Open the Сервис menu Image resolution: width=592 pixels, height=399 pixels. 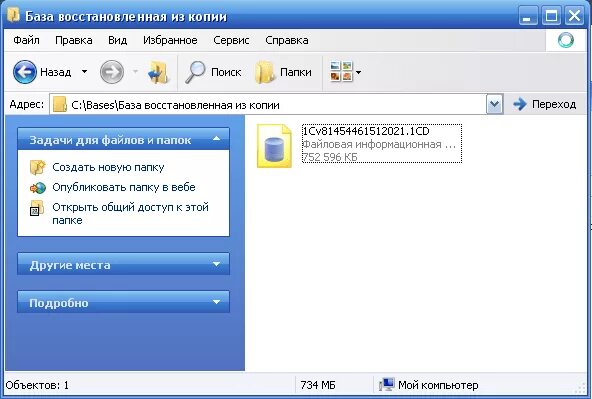(x=231, y=40)
